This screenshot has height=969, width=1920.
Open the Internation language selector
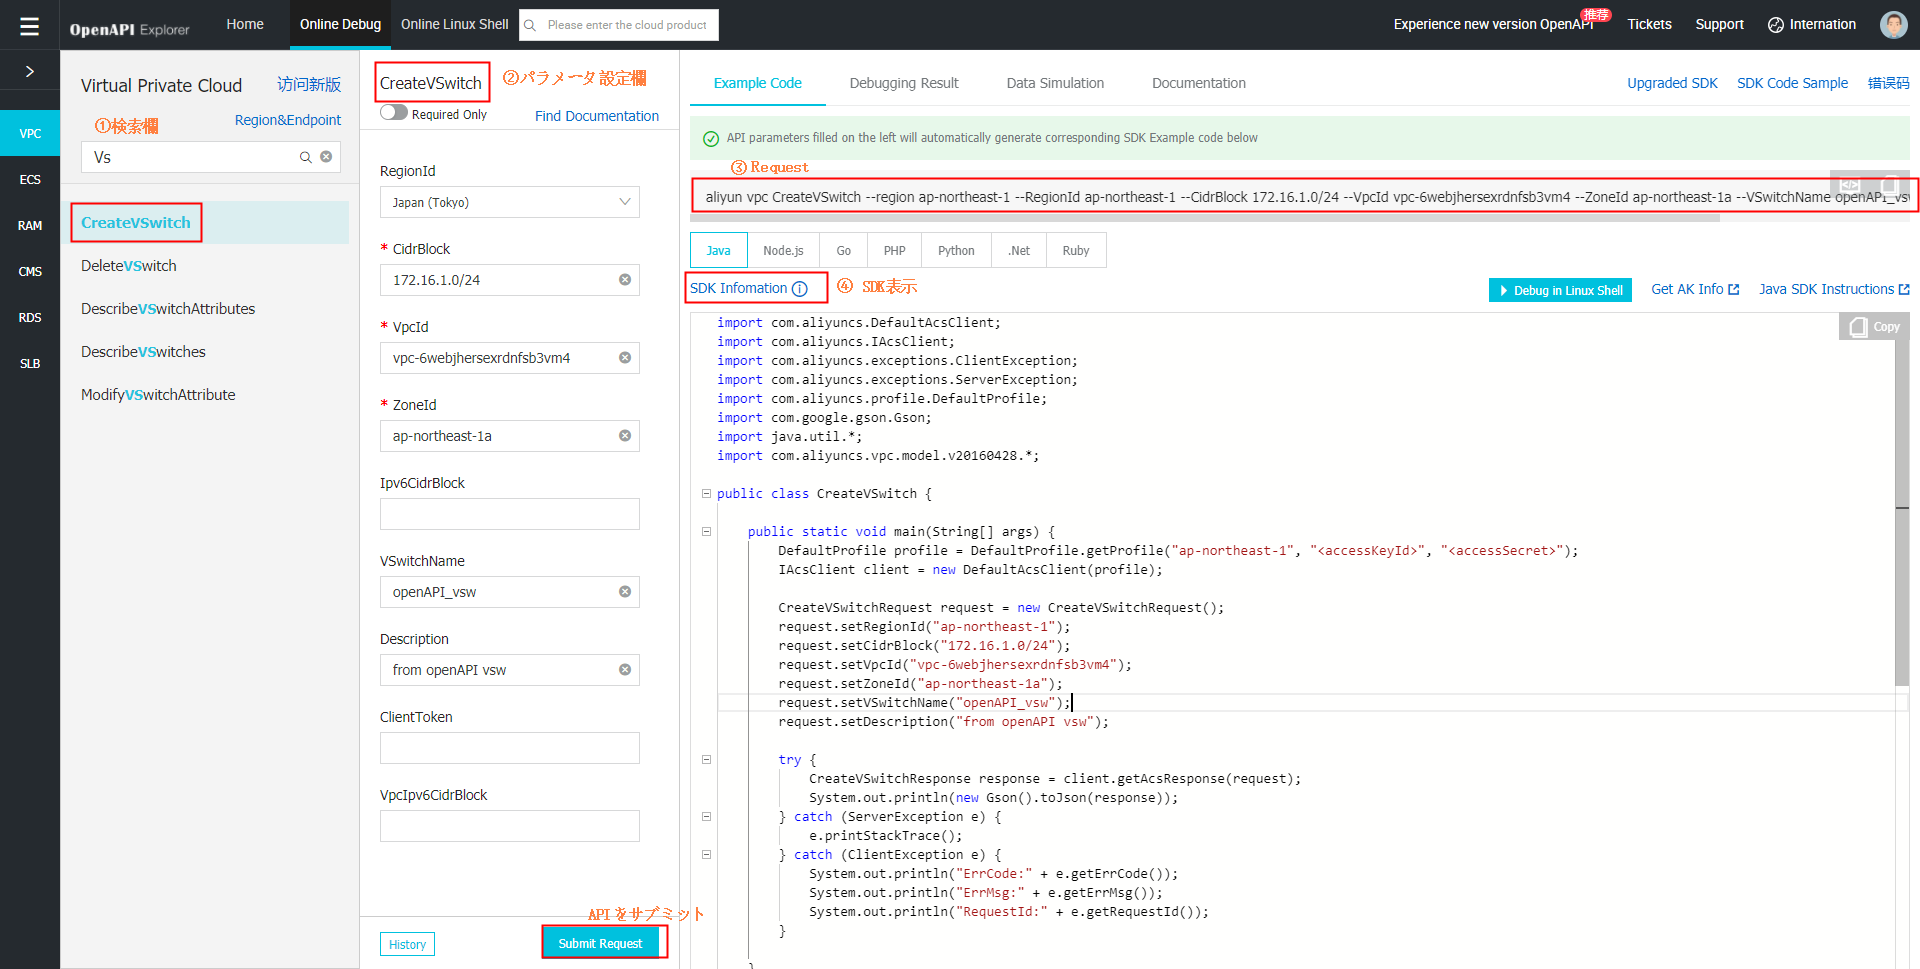click(x=1812, y=25)
